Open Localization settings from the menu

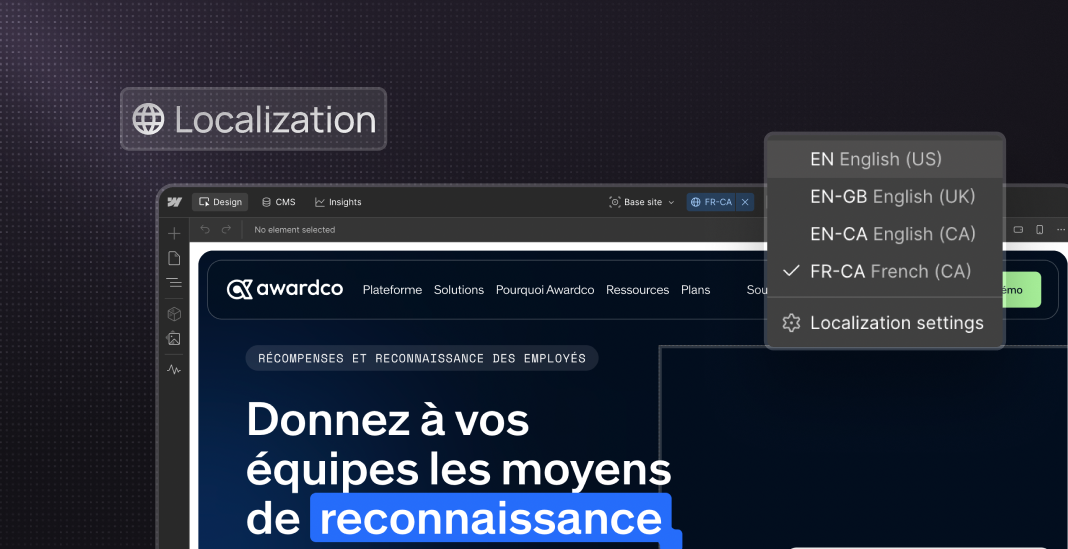click(885, 323)
